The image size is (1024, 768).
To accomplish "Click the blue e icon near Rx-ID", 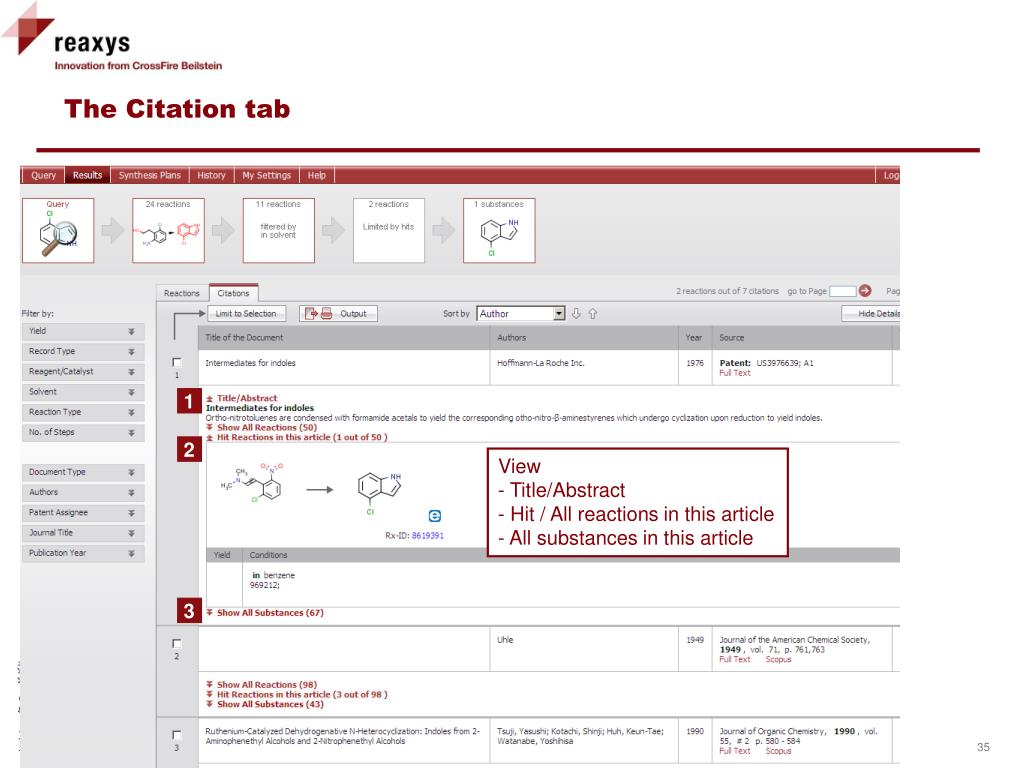I will (x=435, y=516).
